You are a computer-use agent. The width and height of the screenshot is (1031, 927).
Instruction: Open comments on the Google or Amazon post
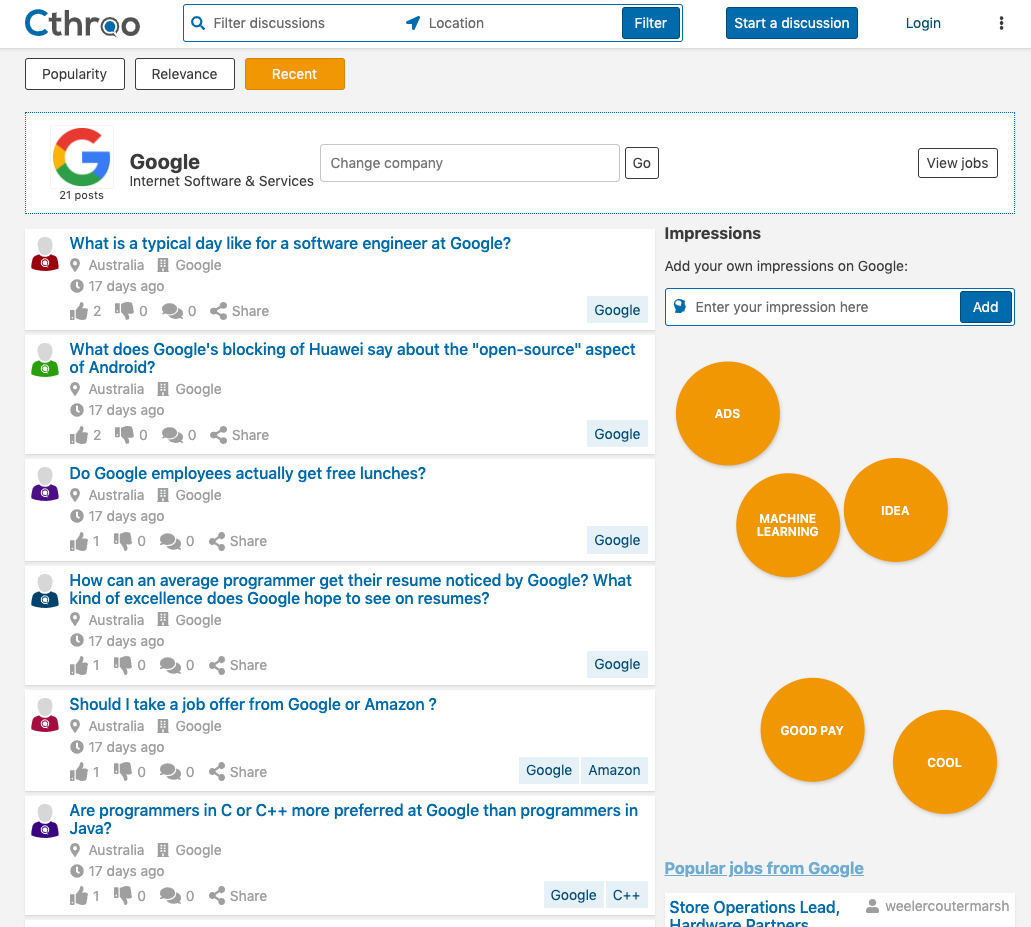click(x=170, y=772)
